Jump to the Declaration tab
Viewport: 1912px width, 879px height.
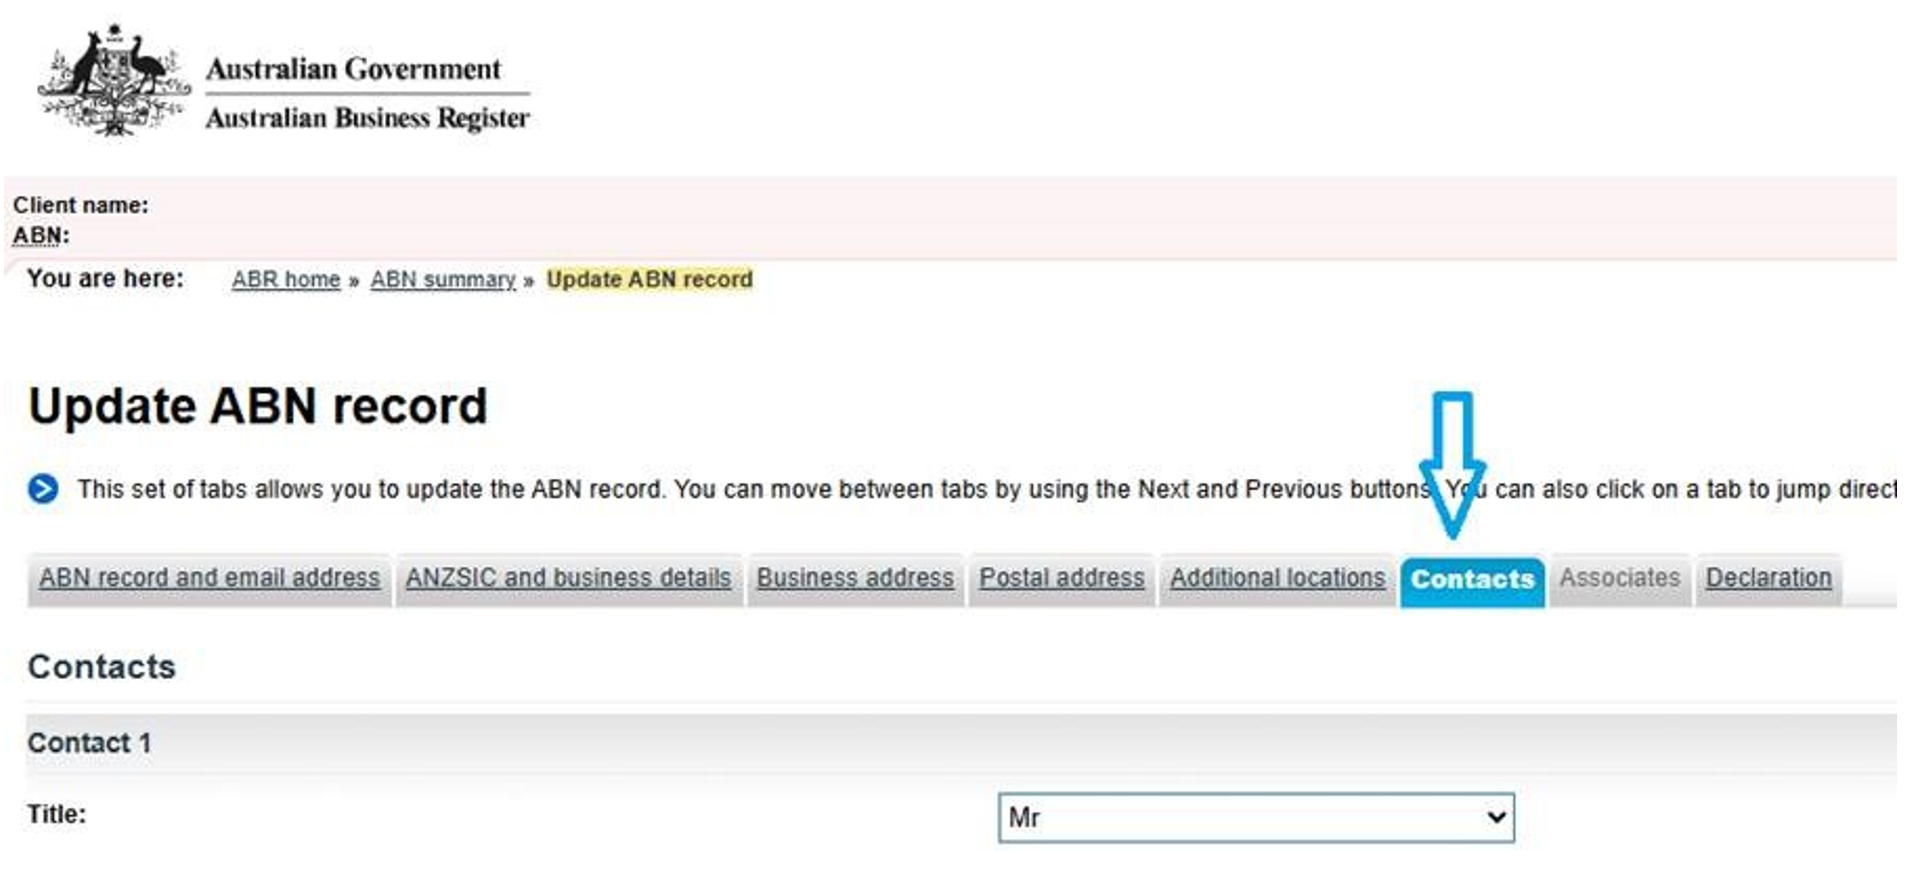1768,579
